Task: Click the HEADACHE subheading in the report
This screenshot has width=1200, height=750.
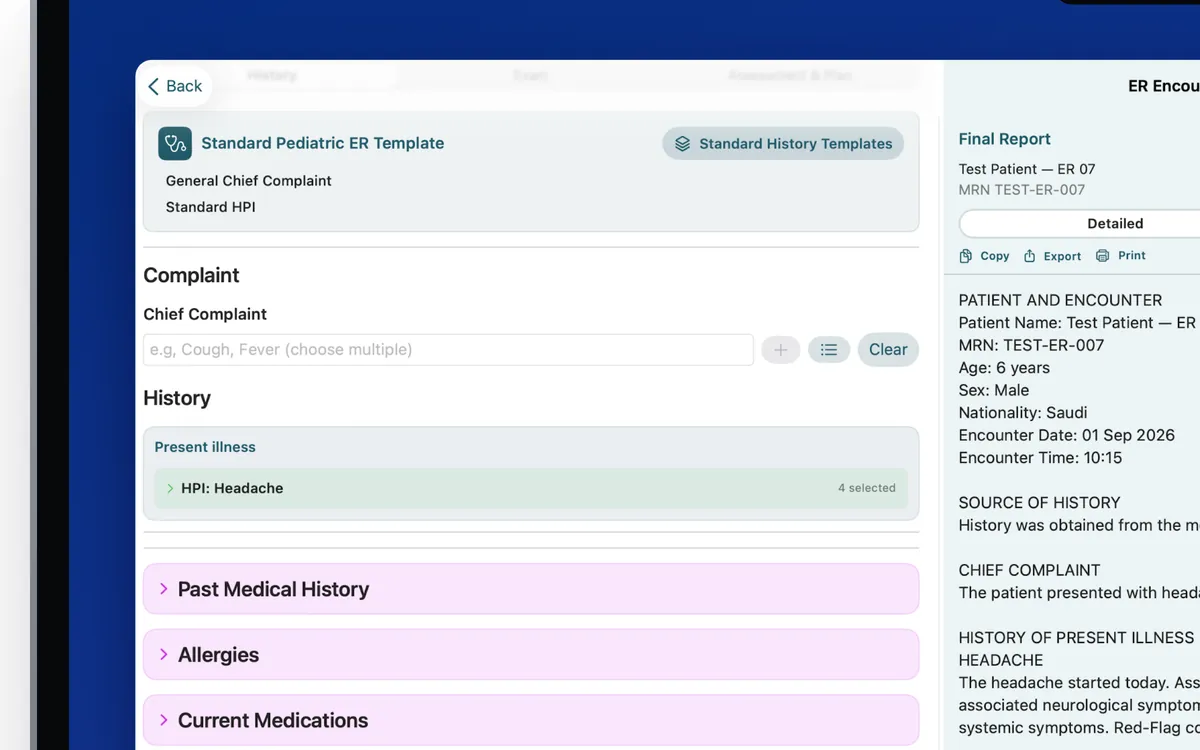Action: pyautogui.click(x=1000, y=660)
